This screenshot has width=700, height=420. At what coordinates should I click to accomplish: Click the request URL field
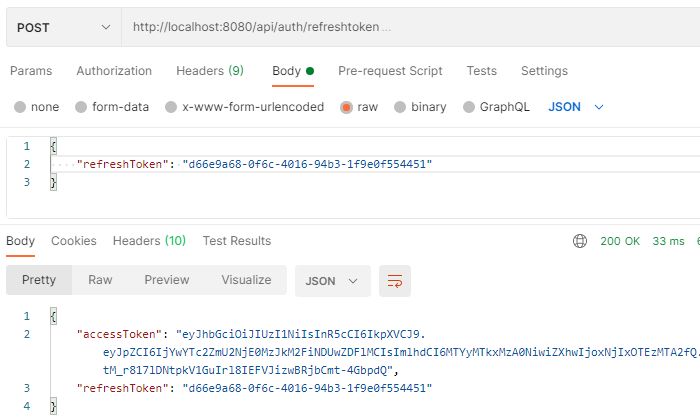pyautogui.click(x=411, y=27)
